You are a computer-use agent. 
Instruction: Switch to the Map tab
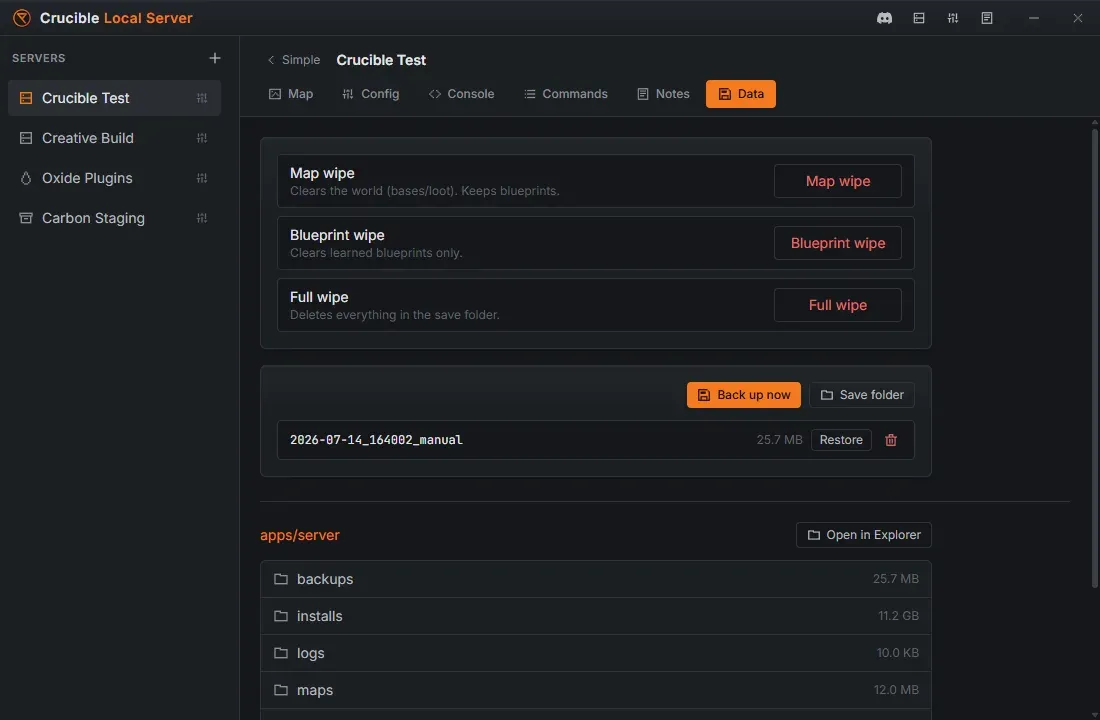pos(291,94)
